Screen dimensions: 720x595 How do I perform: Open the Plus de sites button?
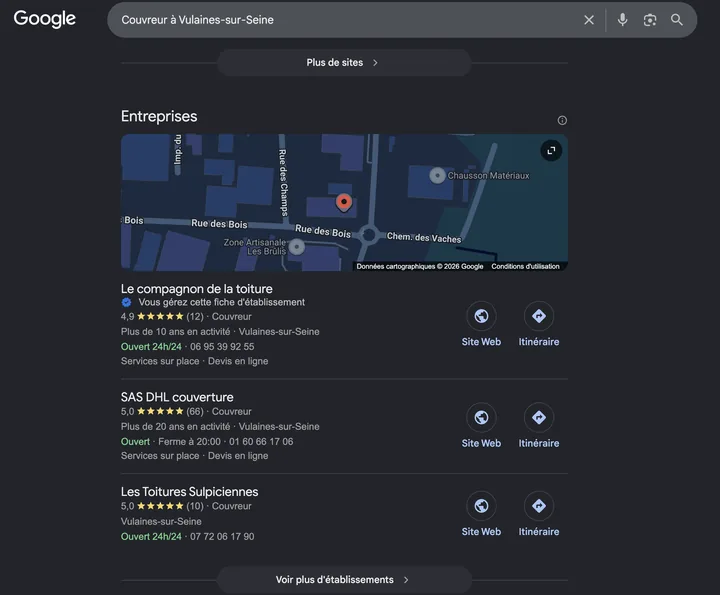pyautogui.click(x=344, y=62)
